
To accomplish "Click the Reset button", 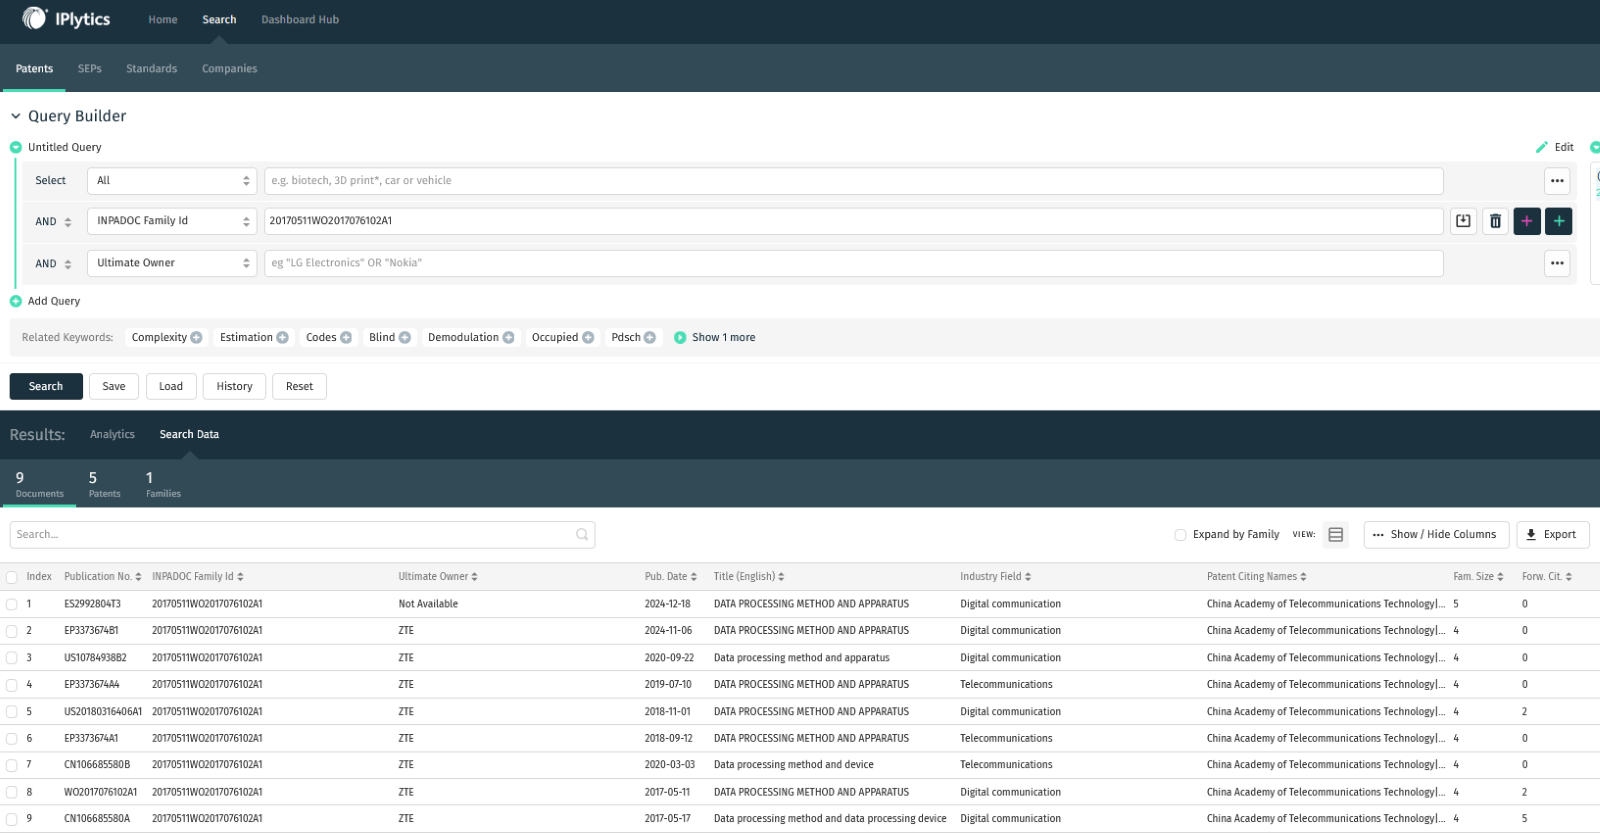I will coord(299,387).
